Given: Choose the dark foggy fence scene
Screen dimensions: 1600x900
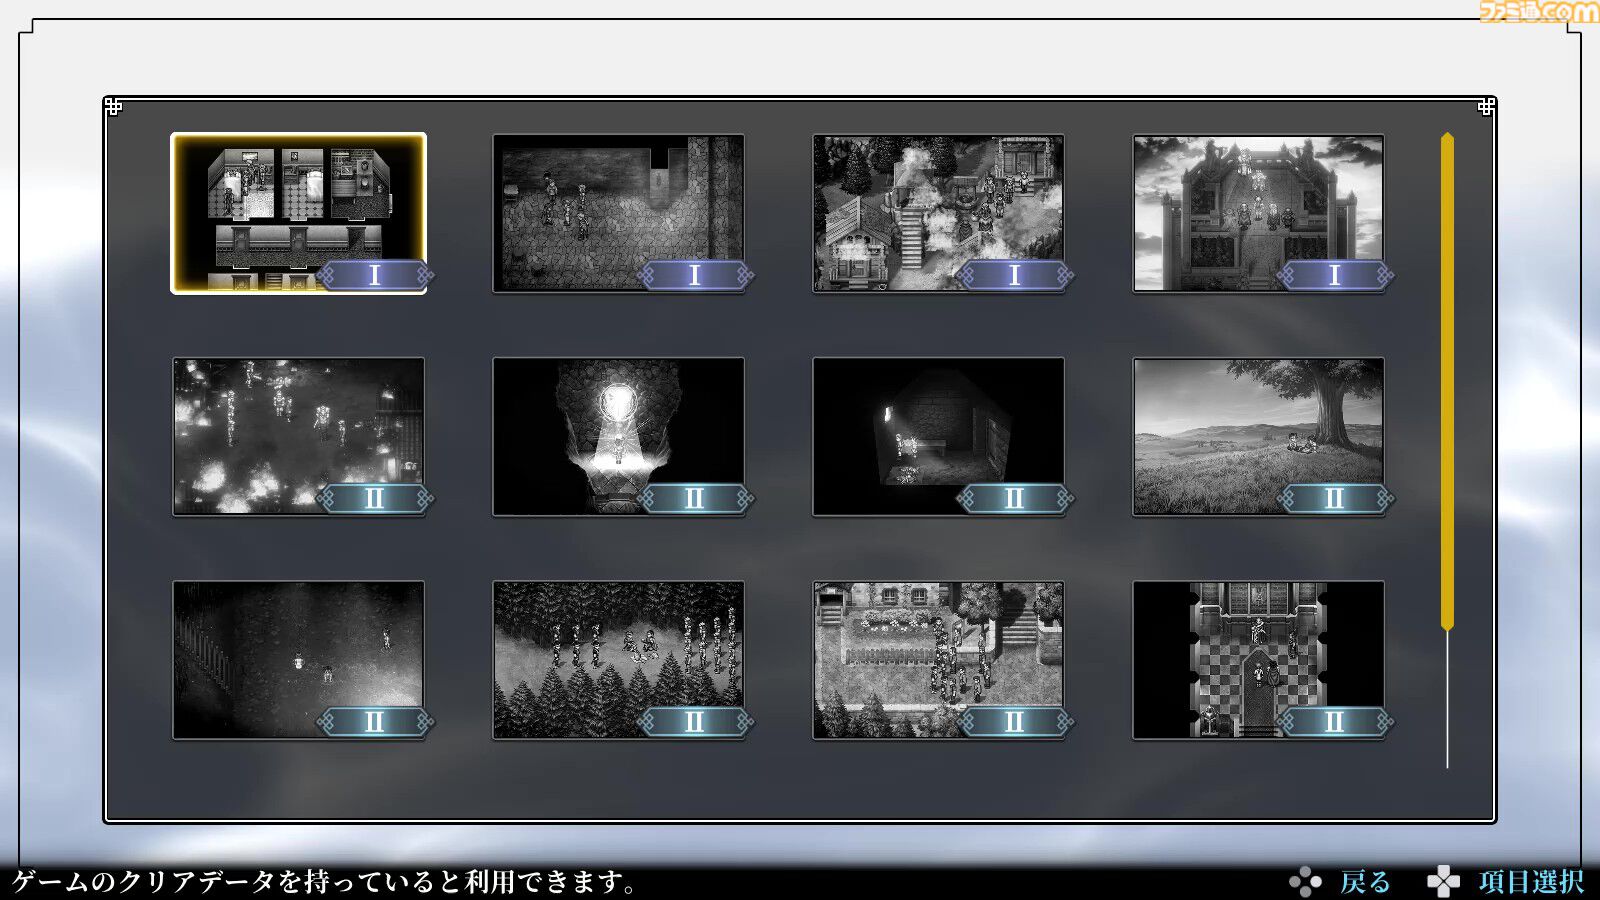Looking at the screenshot, I should click(x=298, y=660).
